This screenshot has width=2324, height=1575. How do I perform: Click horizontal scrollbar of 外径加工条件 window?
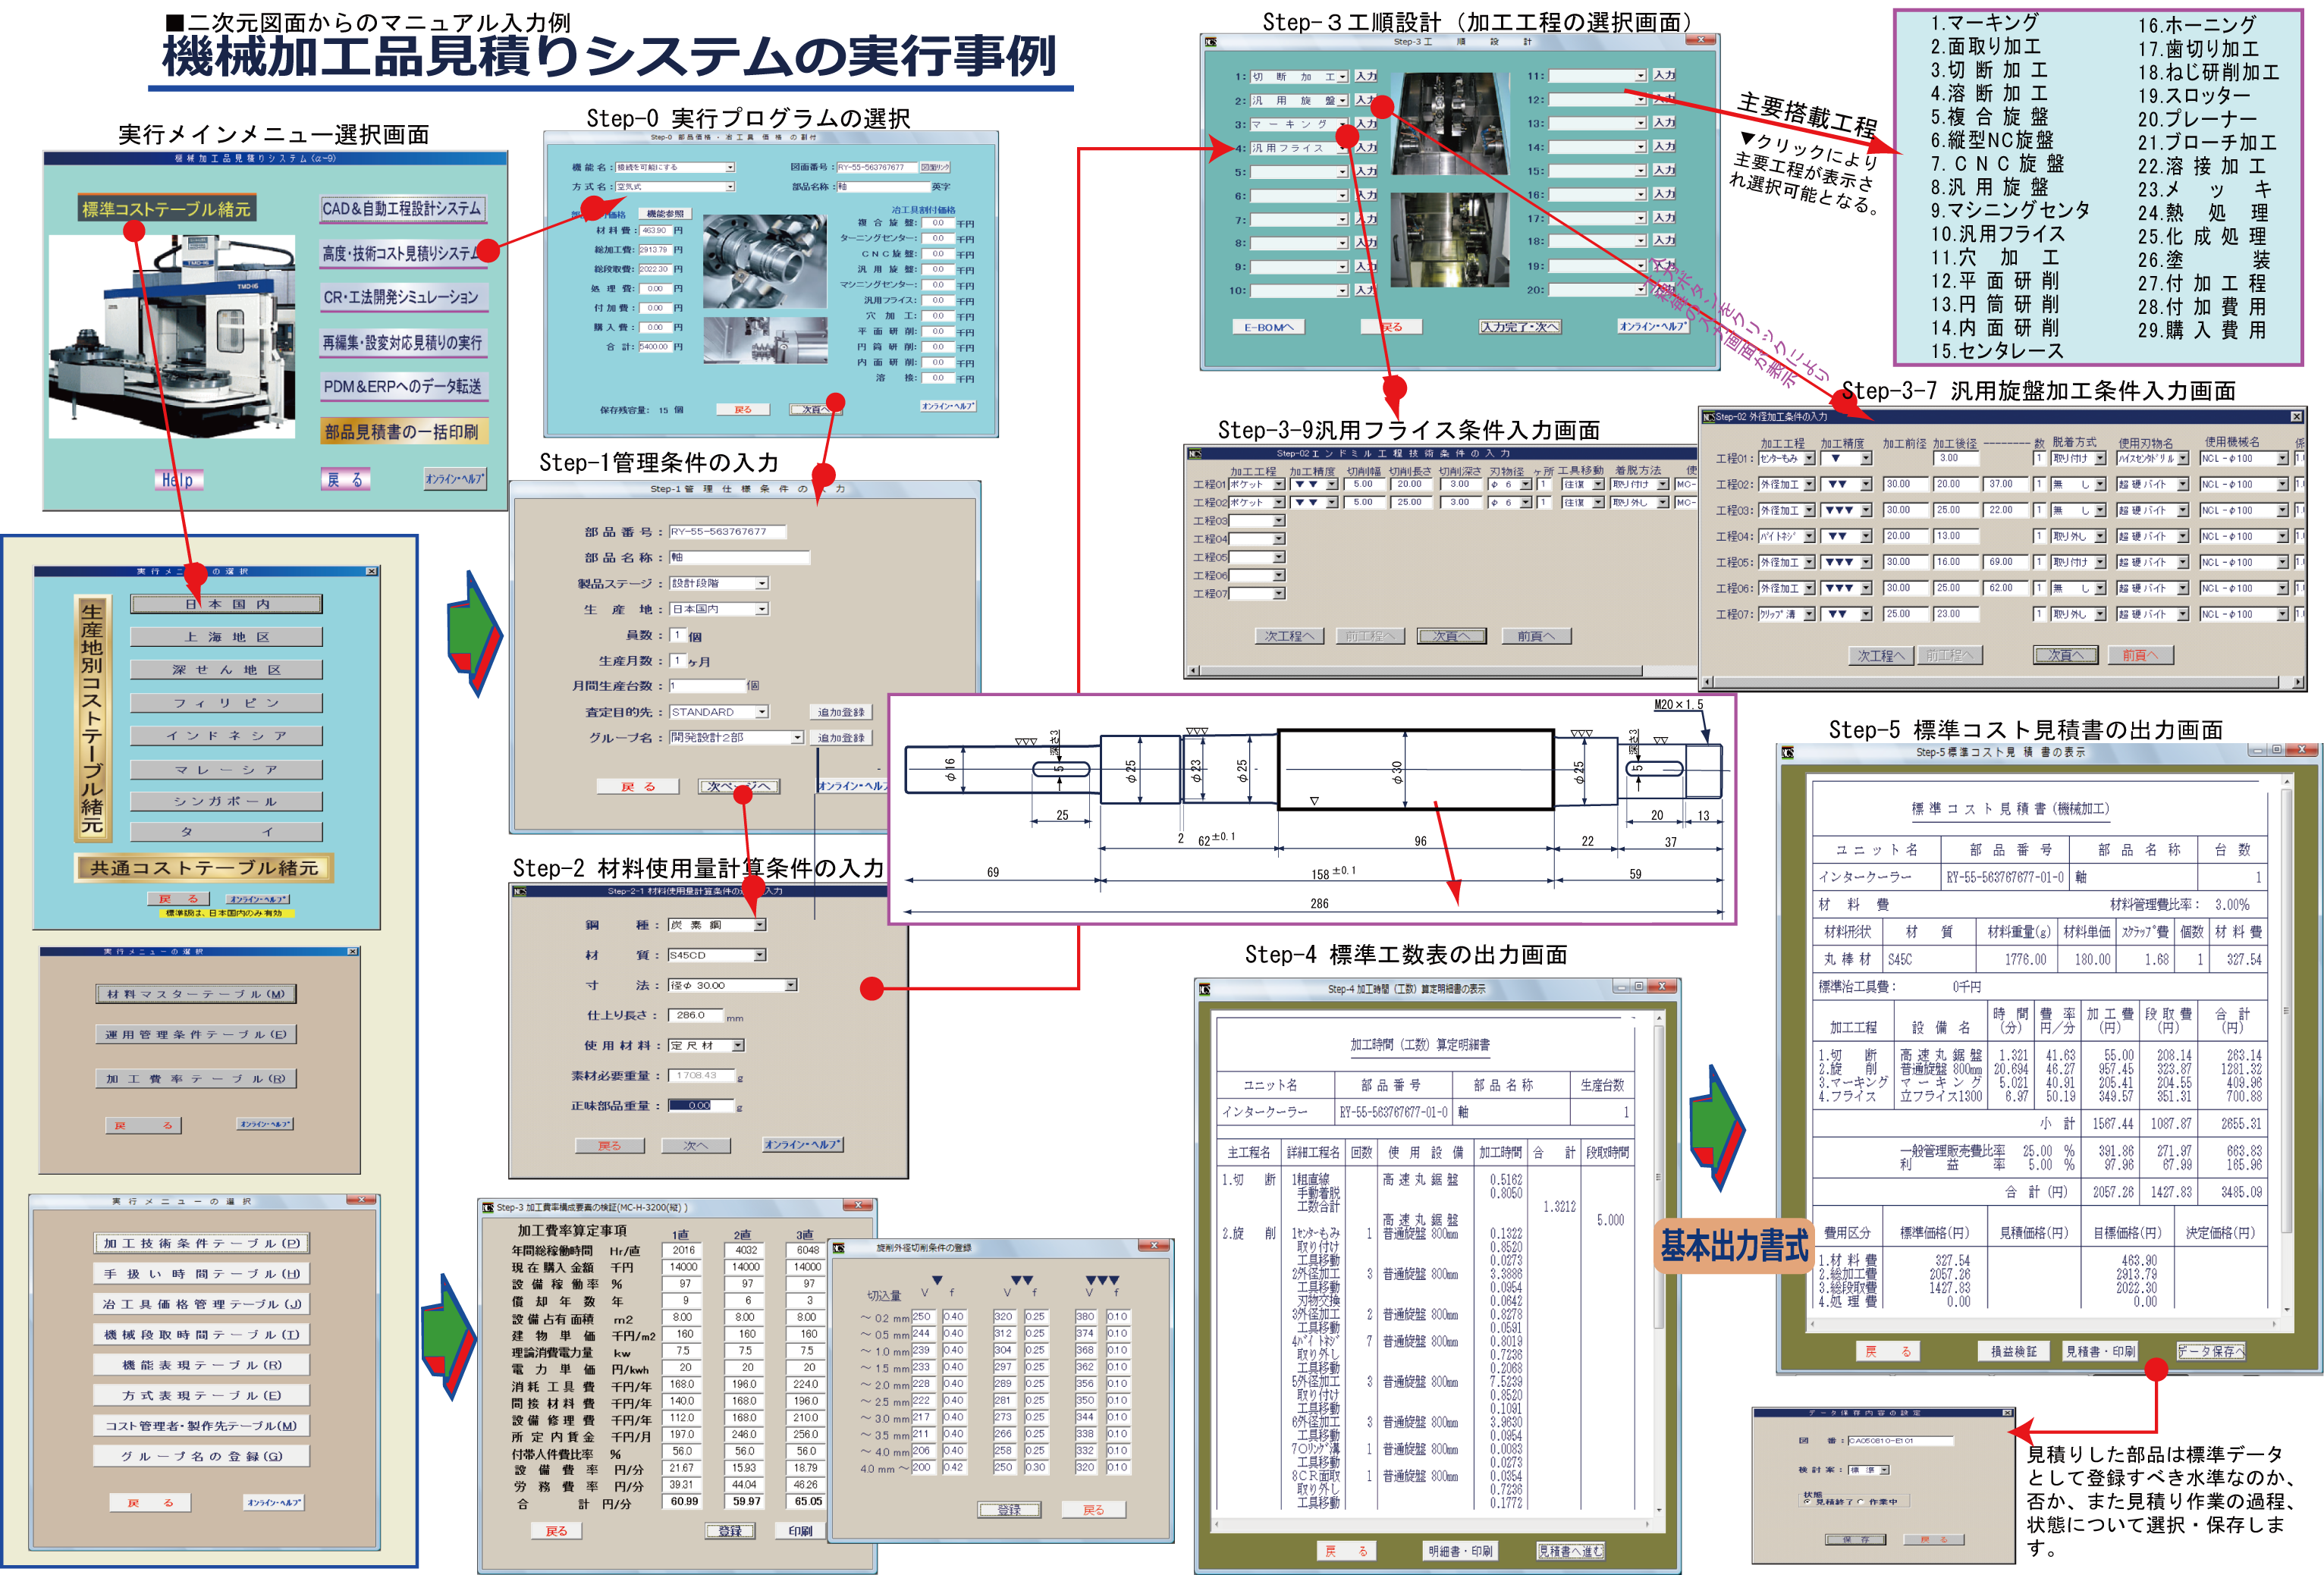pos(2005,682)
